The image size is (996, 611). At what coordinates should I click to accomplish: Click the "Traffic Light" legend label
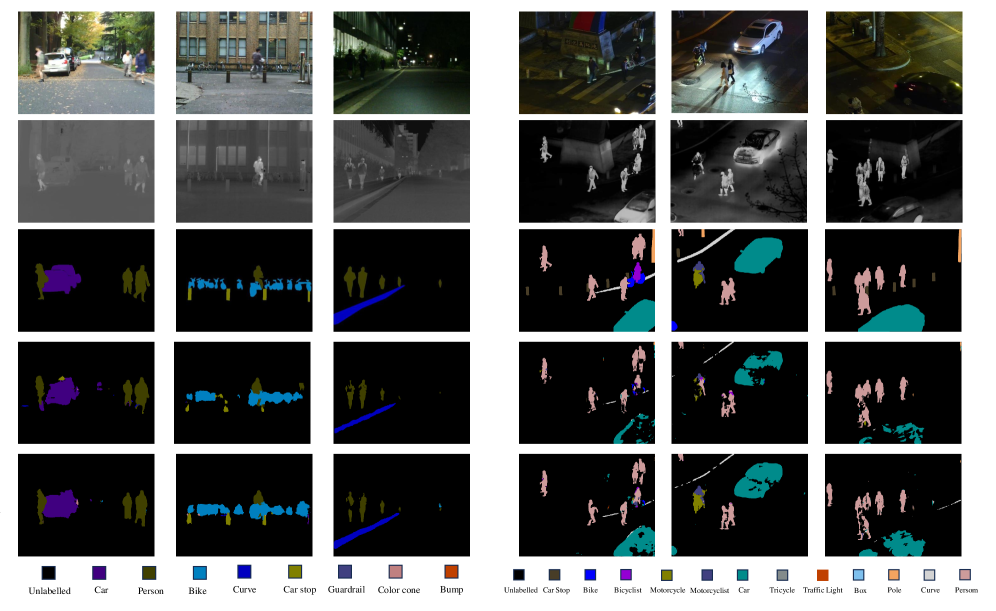click(823, 590)
